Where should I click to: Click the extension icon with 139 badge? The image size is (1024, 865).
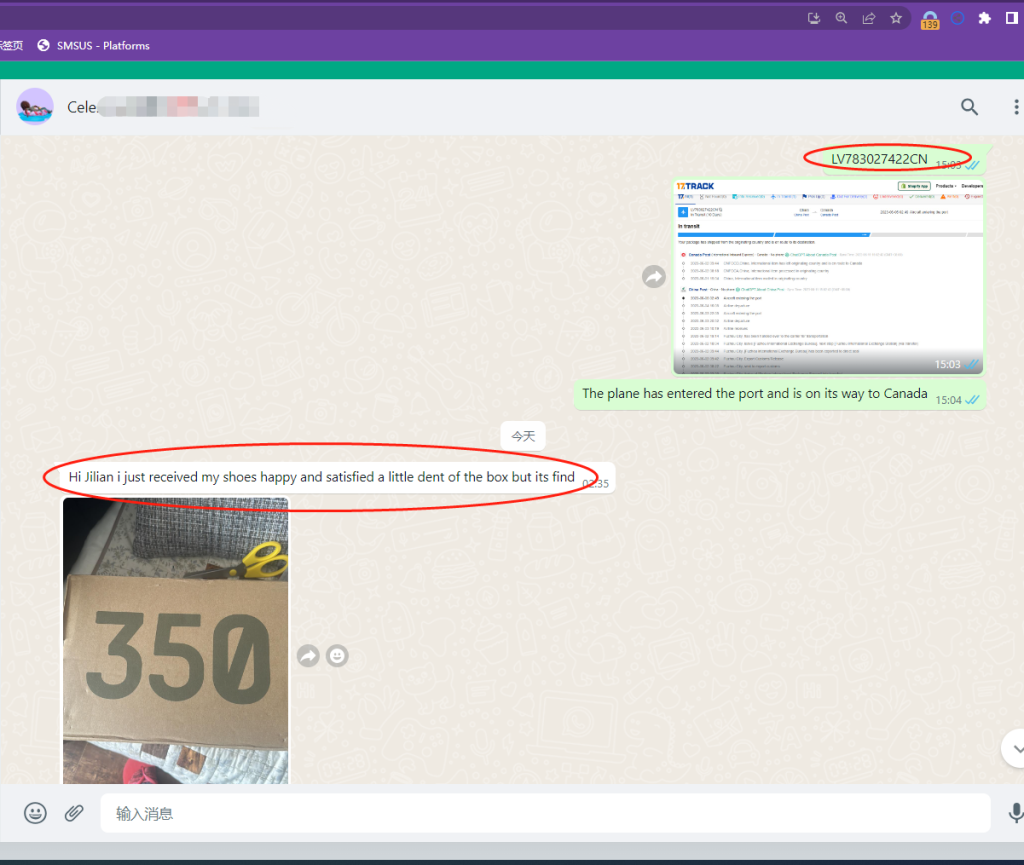930,19
